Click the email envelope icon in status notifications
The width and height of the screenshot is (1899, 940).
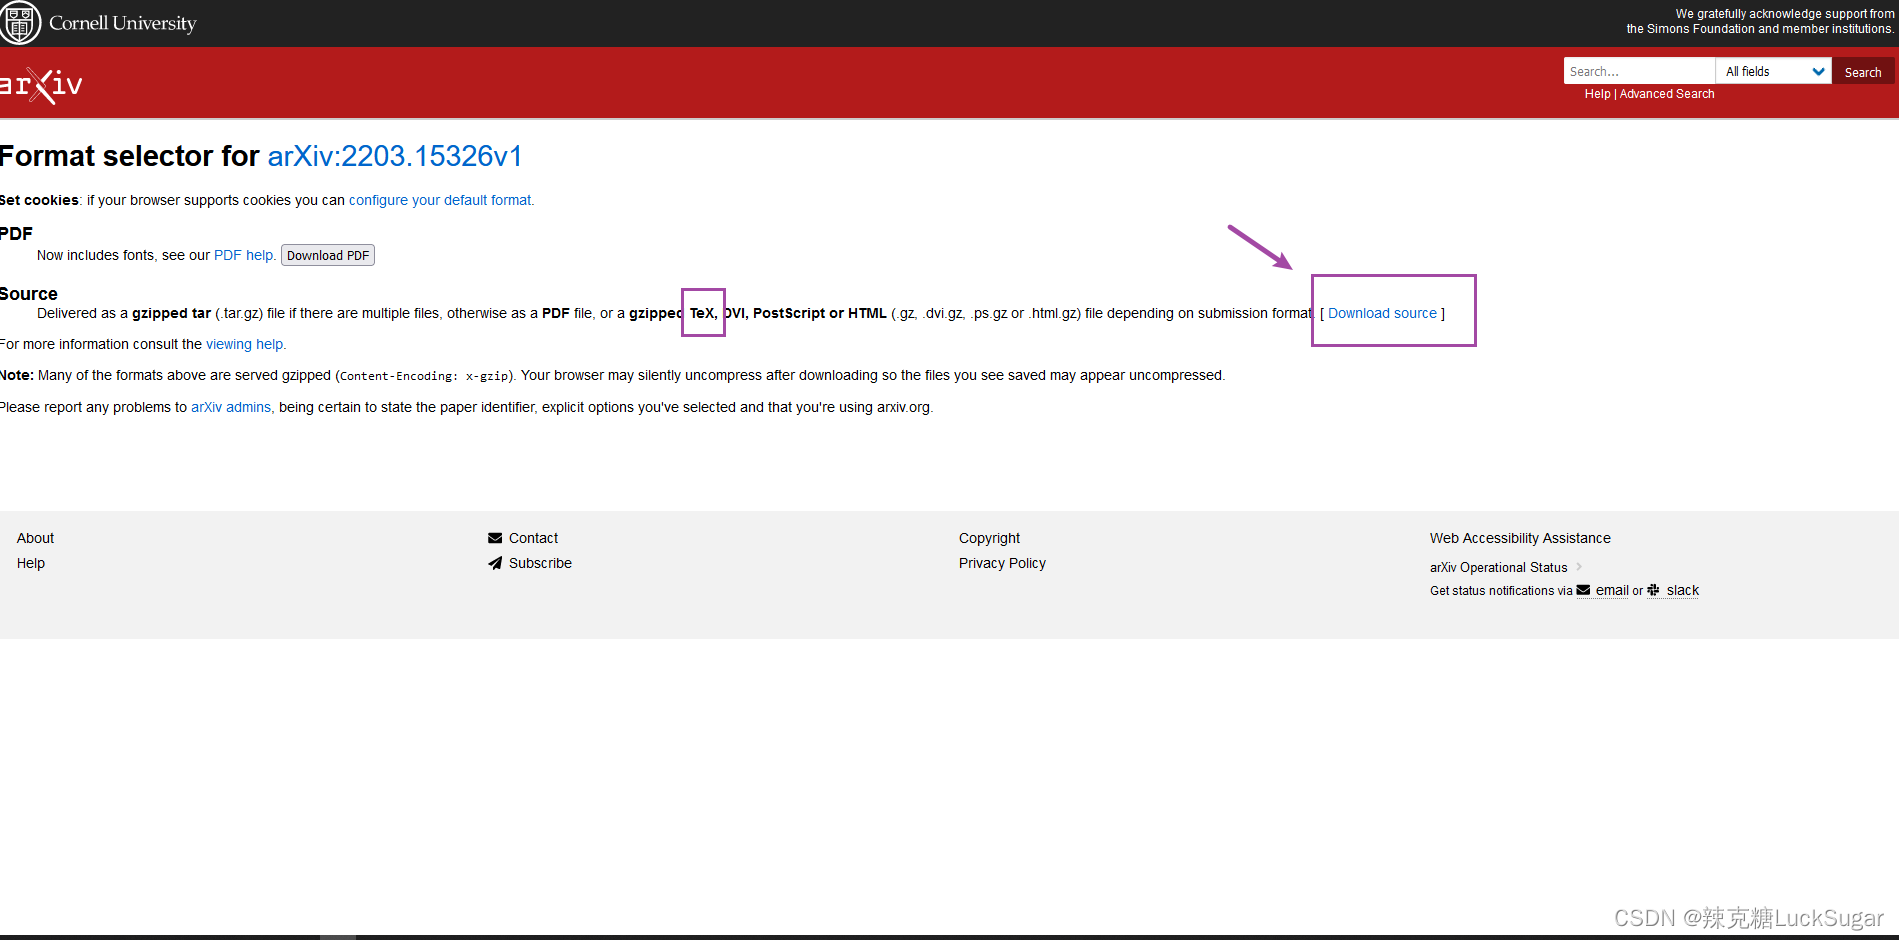1583,590
